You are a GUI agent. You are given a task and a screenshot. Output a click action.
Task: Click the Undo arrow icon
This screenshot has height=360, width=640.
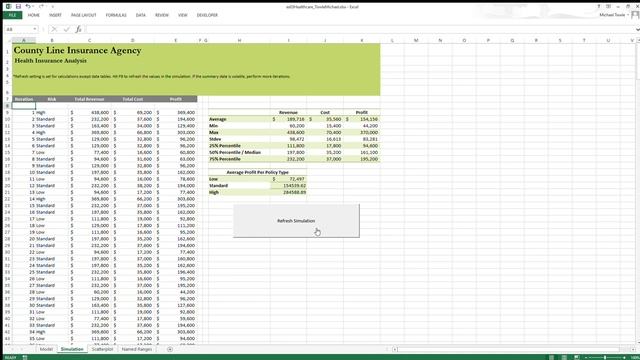point(28,7)
